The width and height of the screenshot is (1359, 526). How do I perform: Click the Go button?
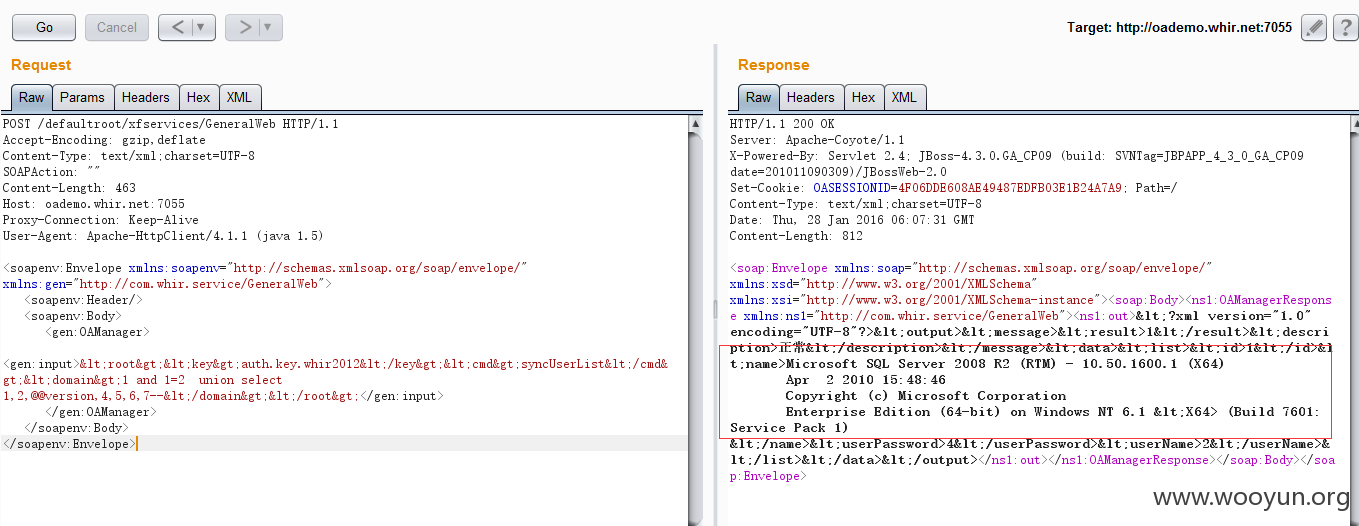pos(44,27)
